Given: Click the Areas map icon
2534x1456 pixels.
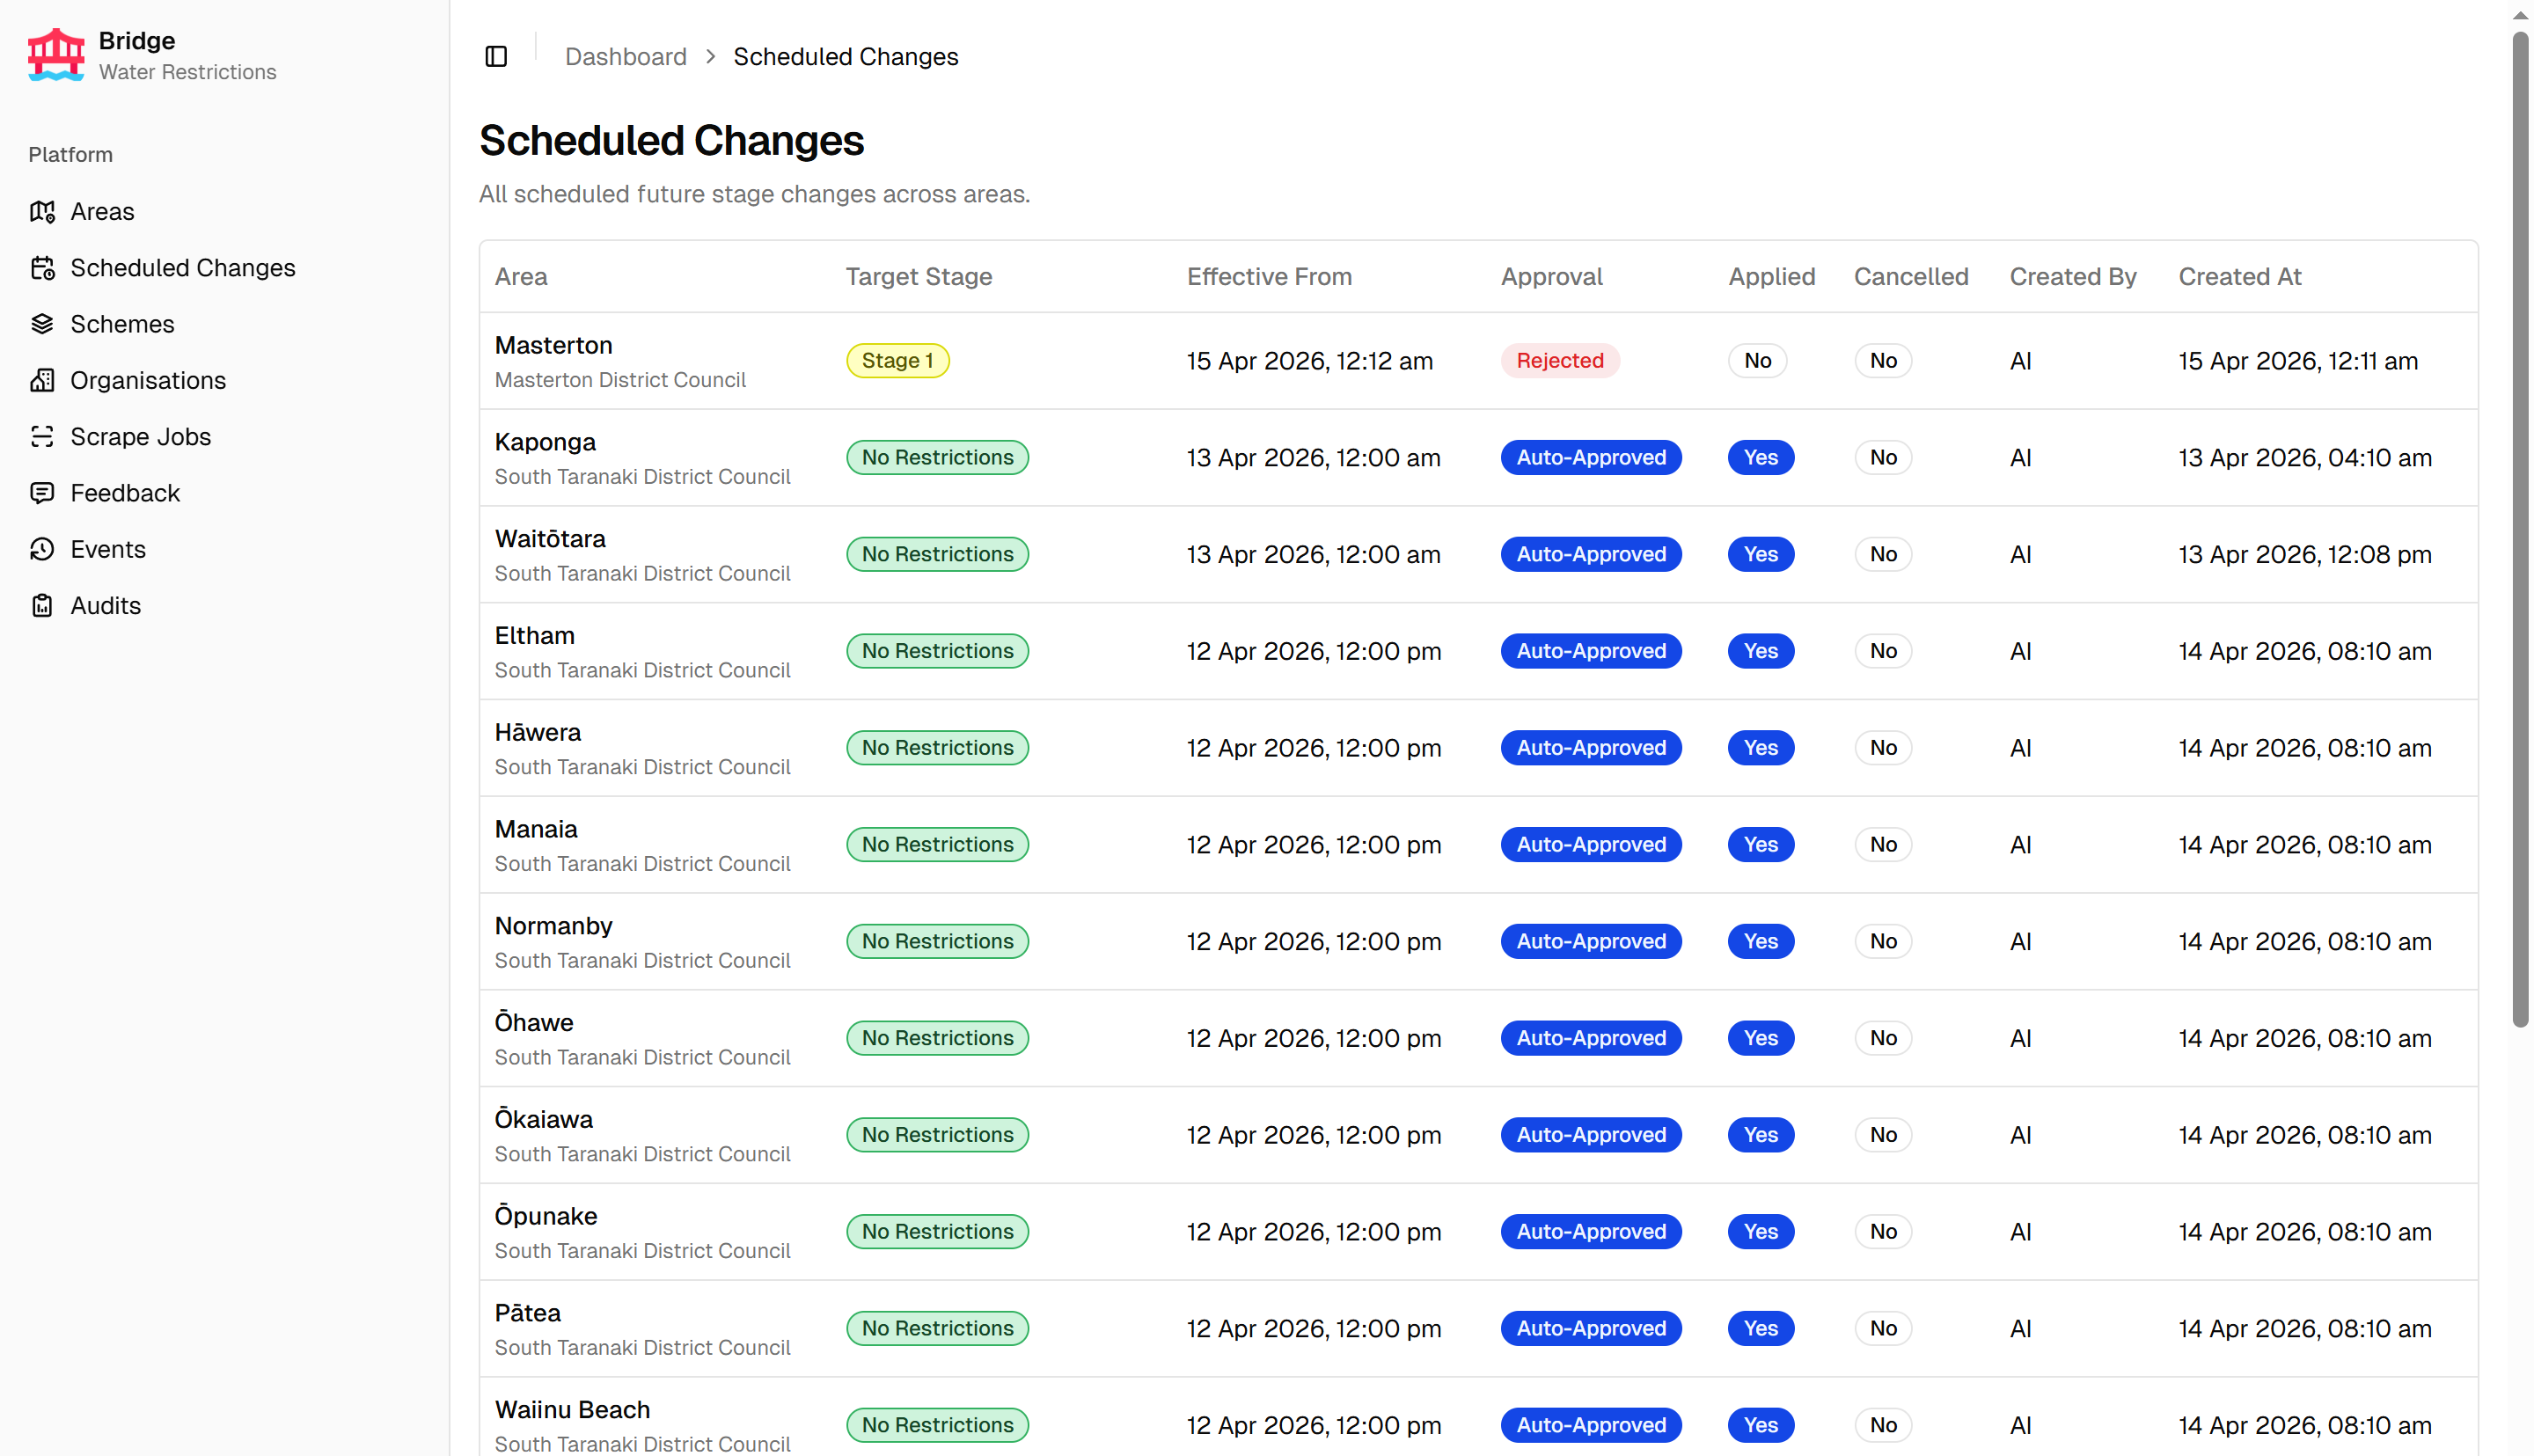Looking at the screenshot, I should coord(42,211).
